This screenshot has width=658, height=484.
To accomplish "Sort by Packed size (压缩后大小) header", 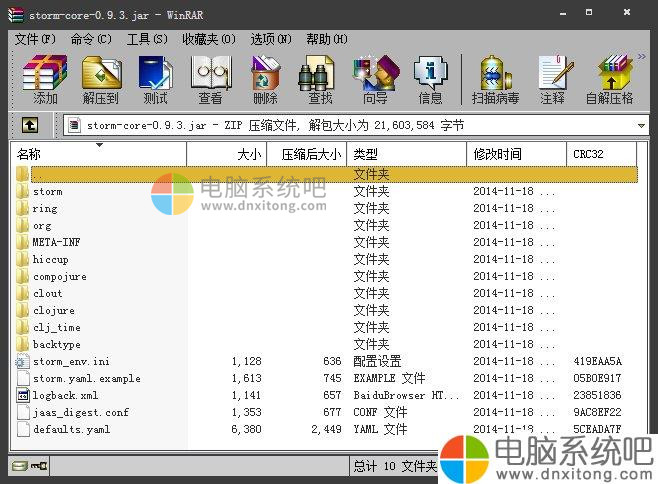I will pyautogui.click(x=307, y=154).
